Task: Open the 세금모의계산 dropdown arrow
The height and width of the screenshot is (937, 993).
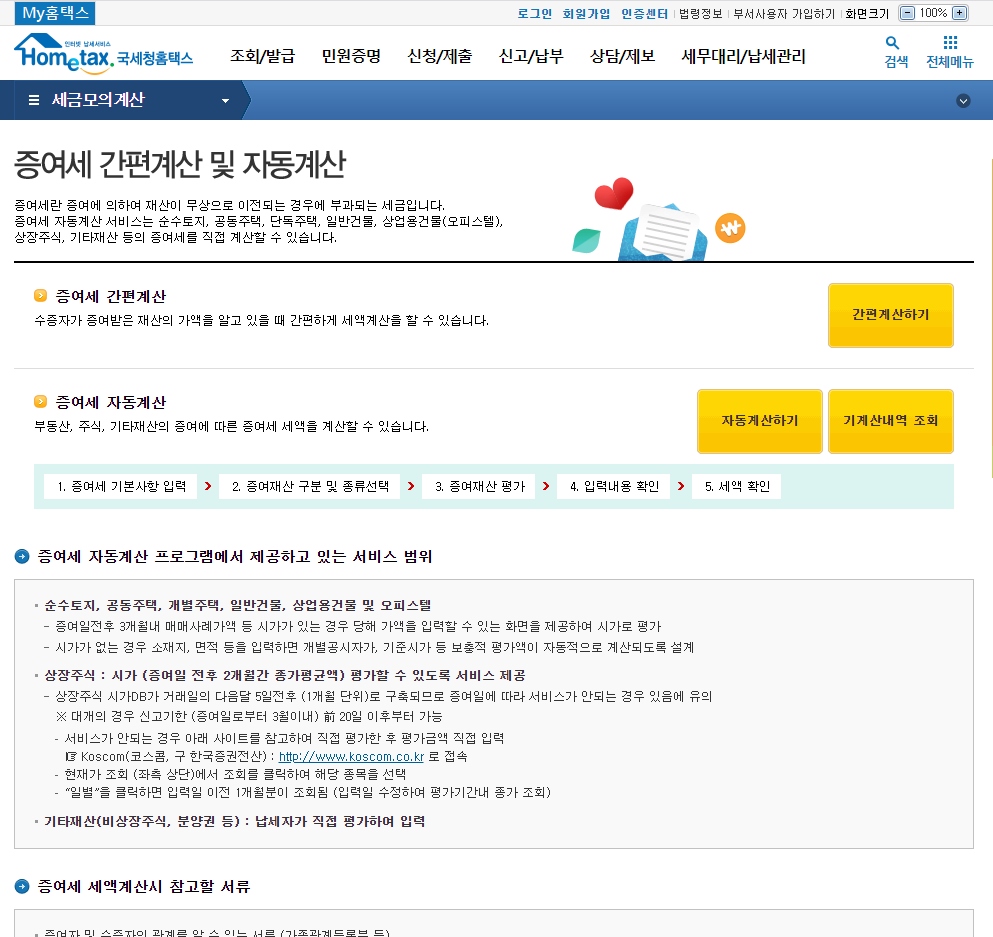Action: point(225,100)
